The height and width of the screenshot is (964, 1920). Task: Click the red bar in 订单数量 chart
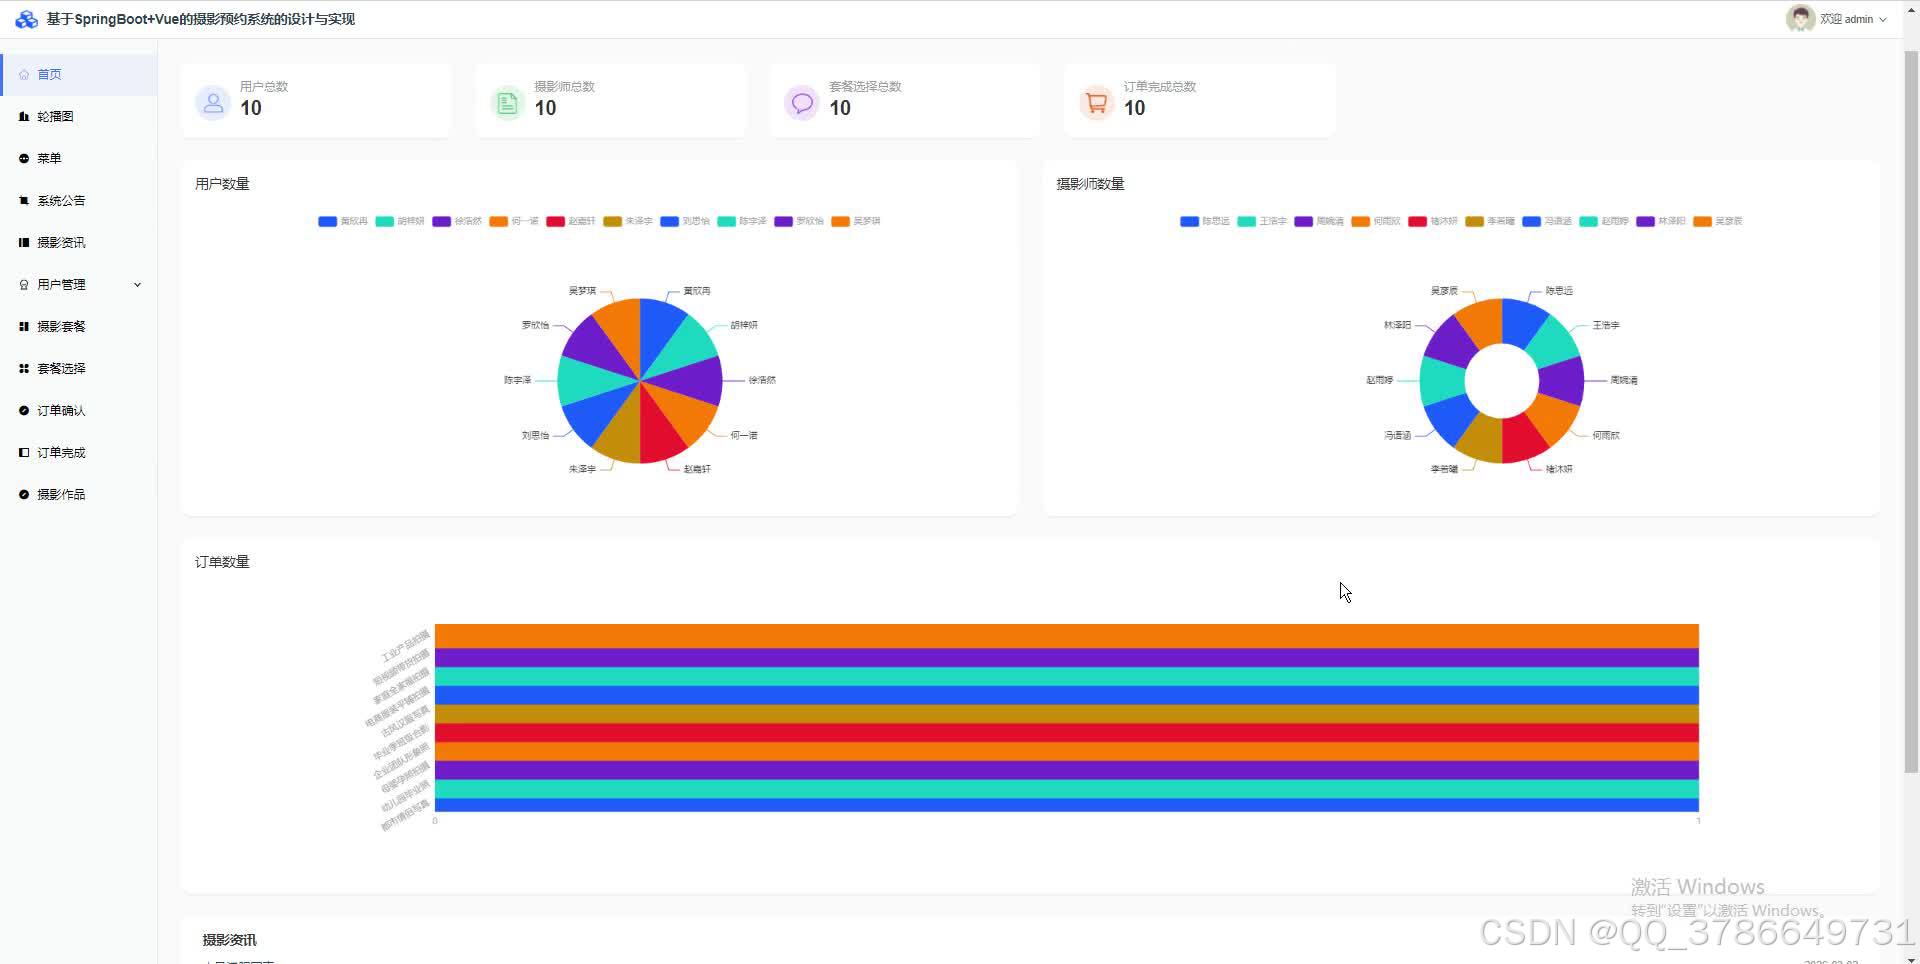[1066, 733]
